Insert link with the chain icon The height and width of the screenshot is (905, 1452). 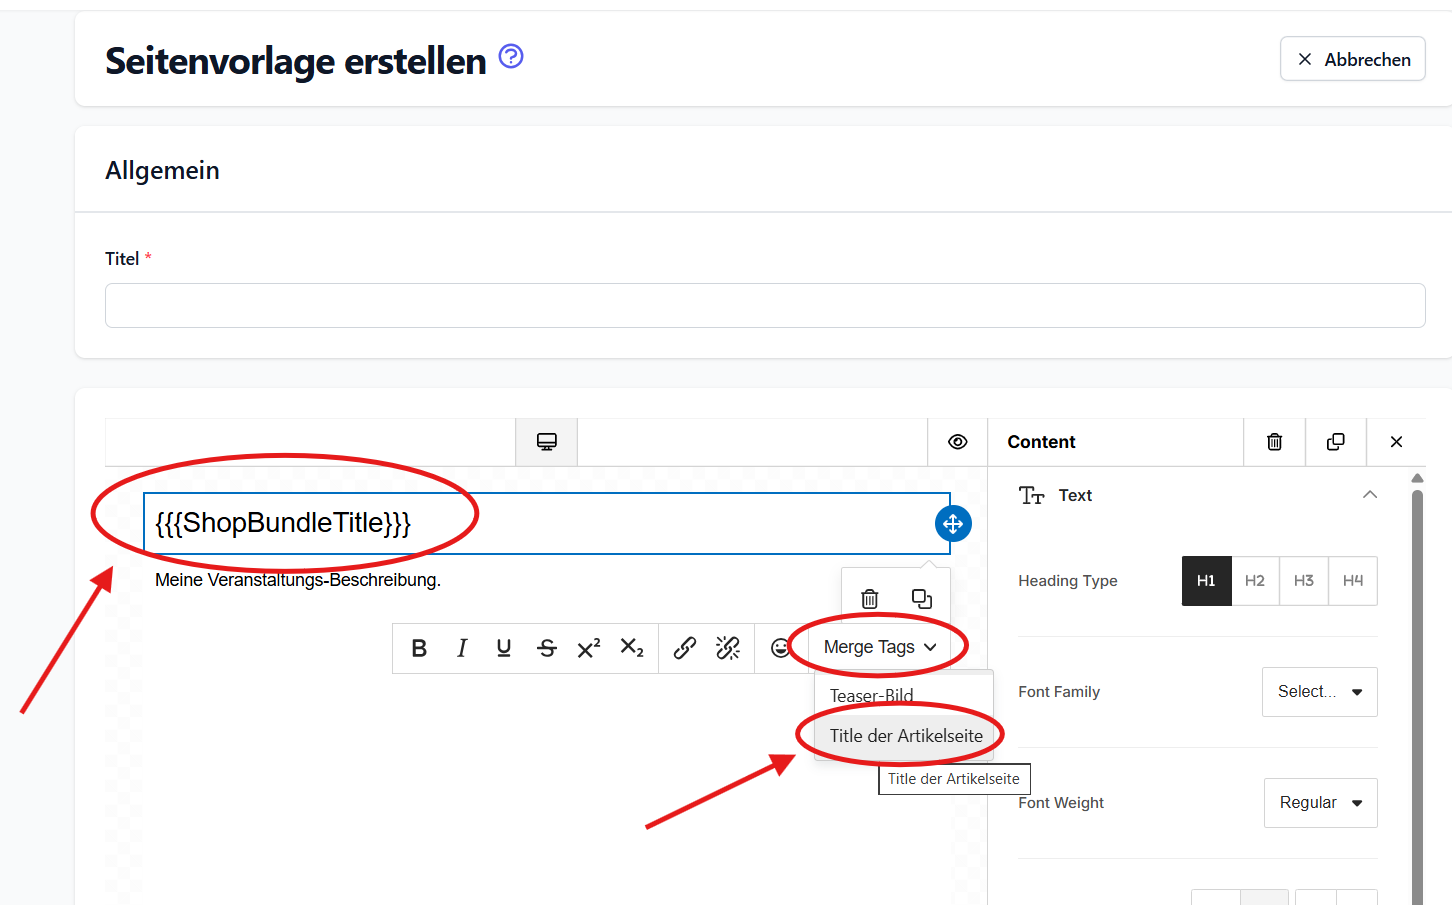tap(685, 648)
